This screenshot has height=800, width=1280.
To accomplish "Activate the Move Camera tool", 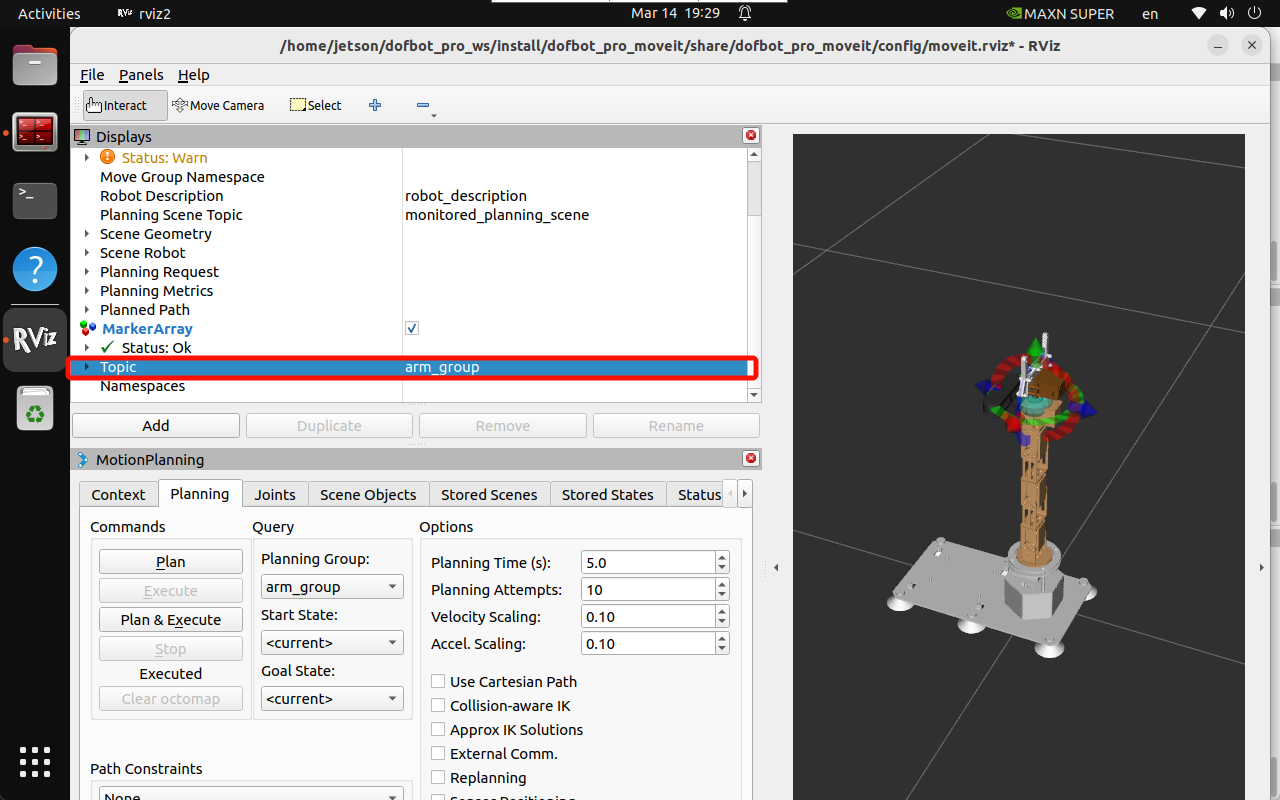I will pos(218,105).
